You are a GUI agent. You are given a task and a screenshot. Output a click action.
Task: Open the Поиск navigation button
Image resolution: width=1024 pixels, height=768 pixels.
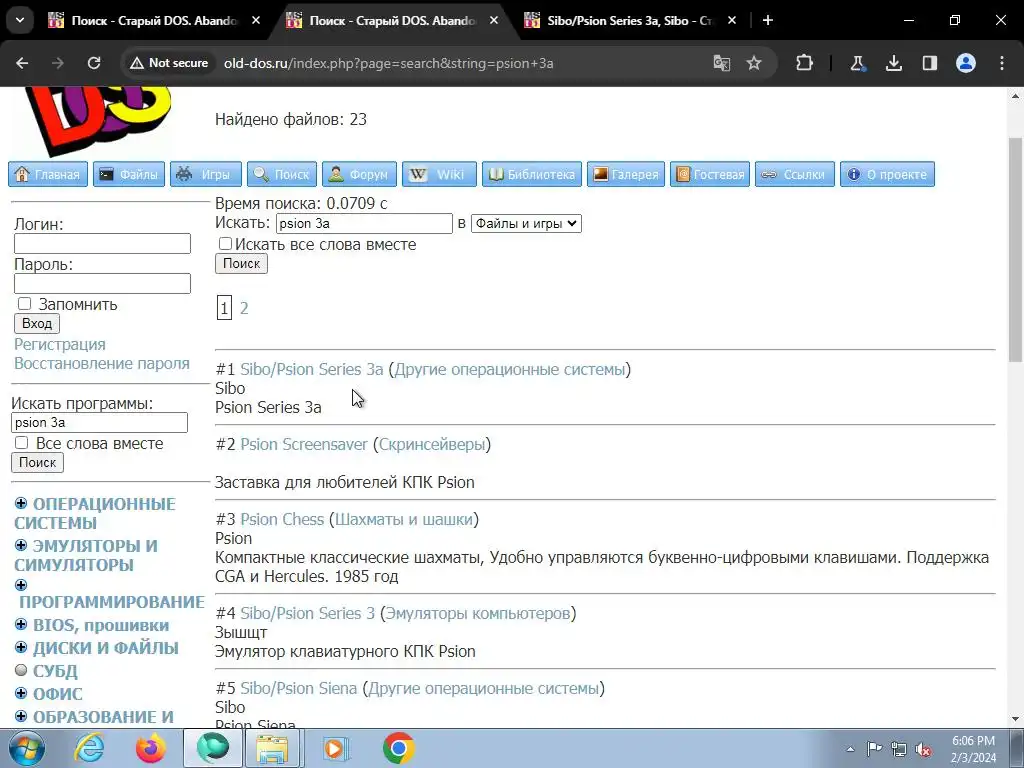coord(281,174)
